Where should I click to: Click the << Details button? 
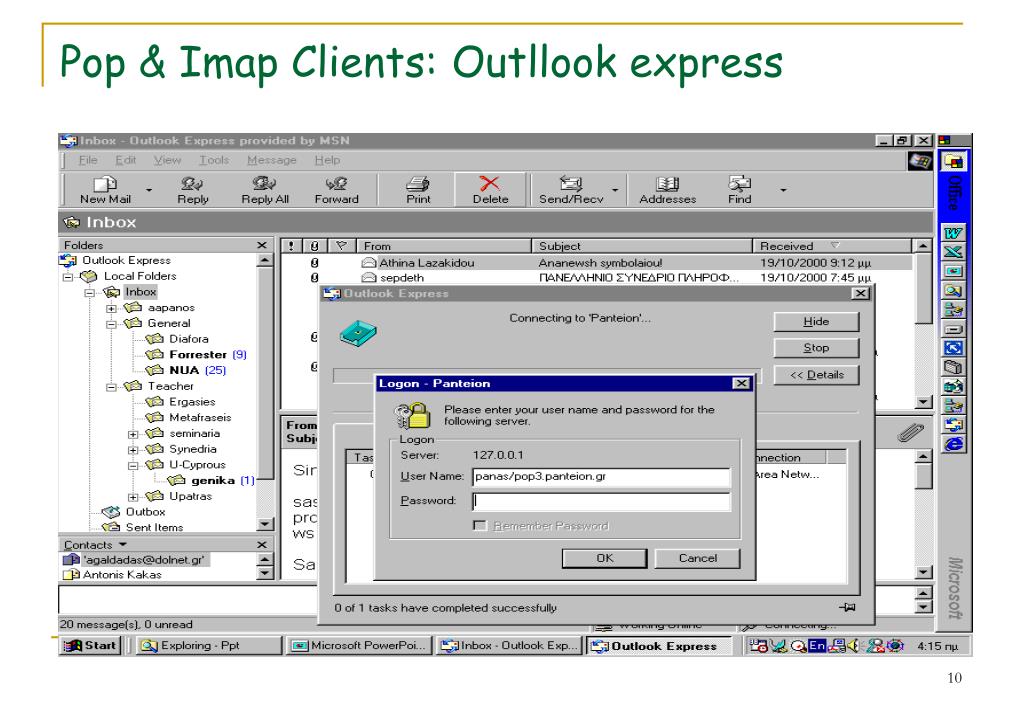[816, 375]
